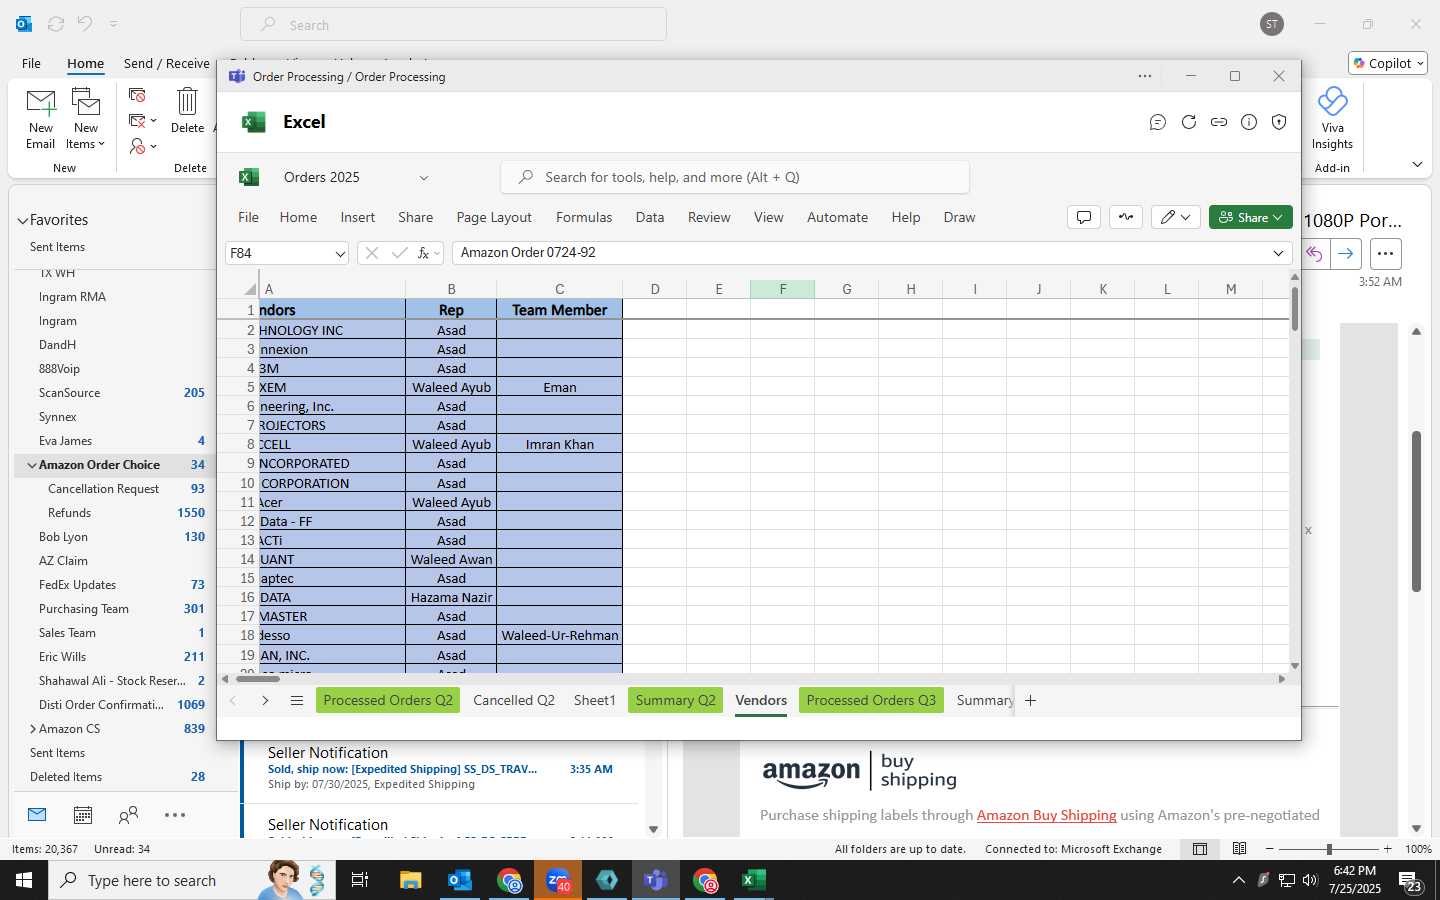Open the Name Box dropdown showing F84

[x=340, y=254]
